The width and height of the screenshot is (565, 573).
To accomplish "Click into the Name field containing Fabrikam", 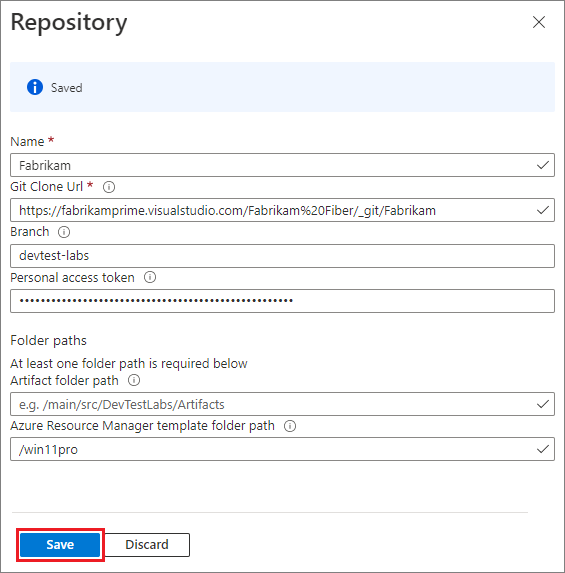I will click(x=282, y=165).
